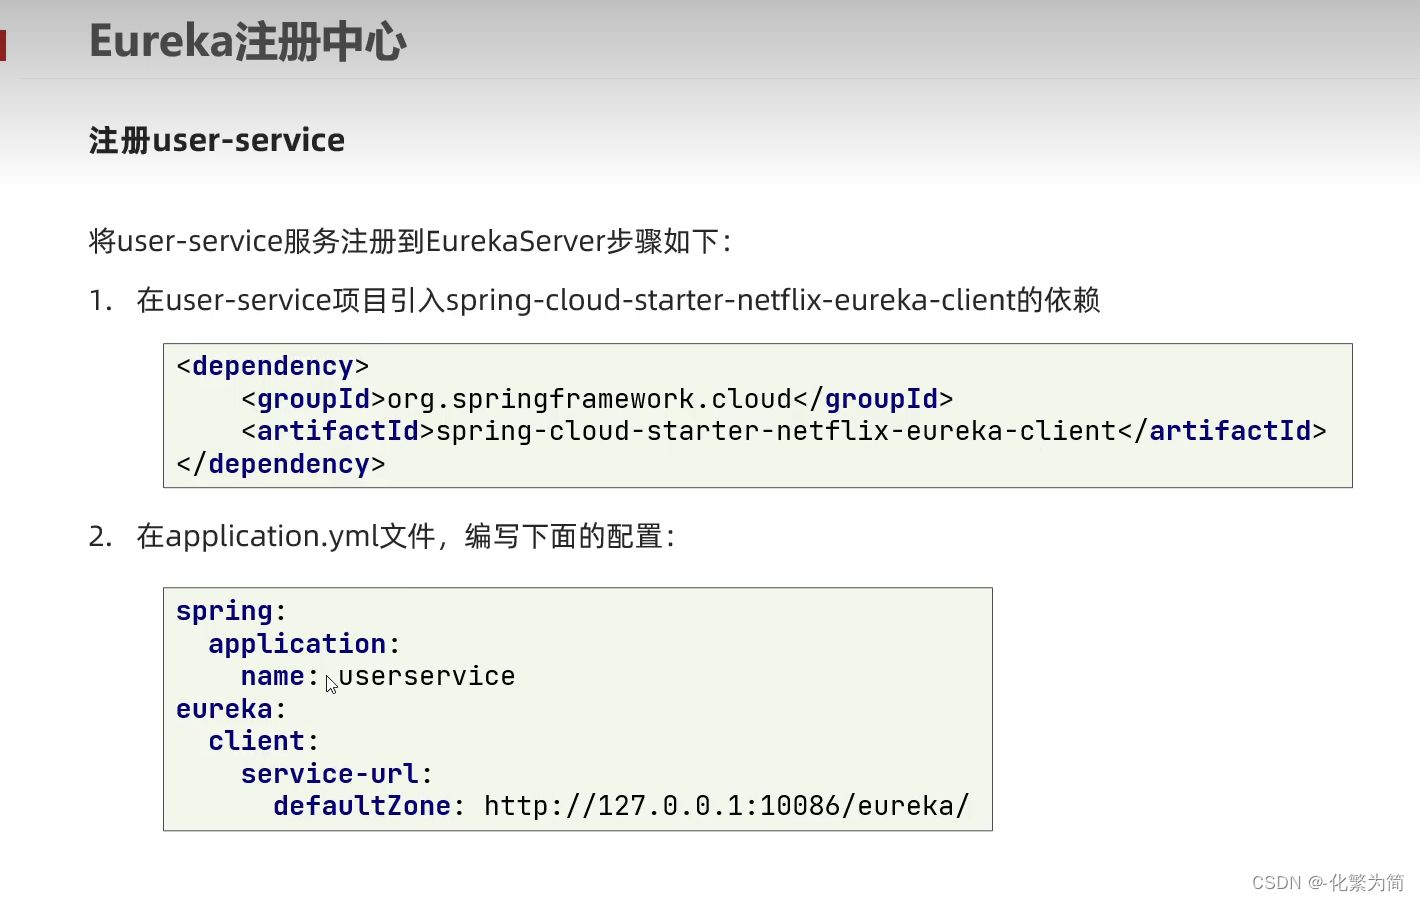Click the 'application:' line in yml

click(x=304, y=644)
